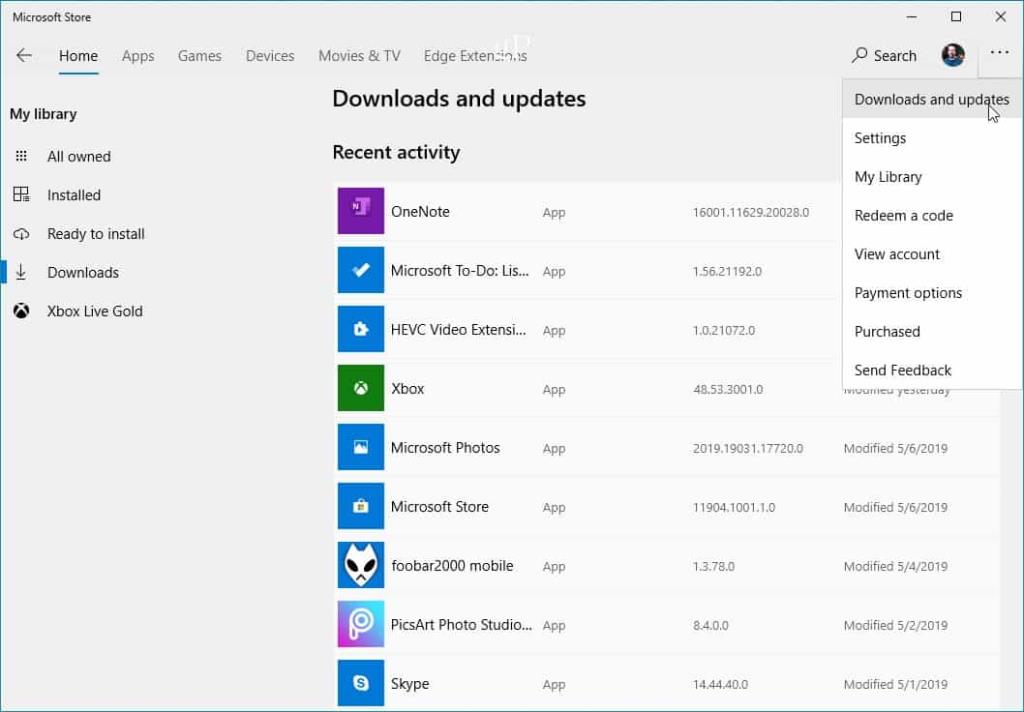Open the See more ellipsis menu

pos(999,53)
